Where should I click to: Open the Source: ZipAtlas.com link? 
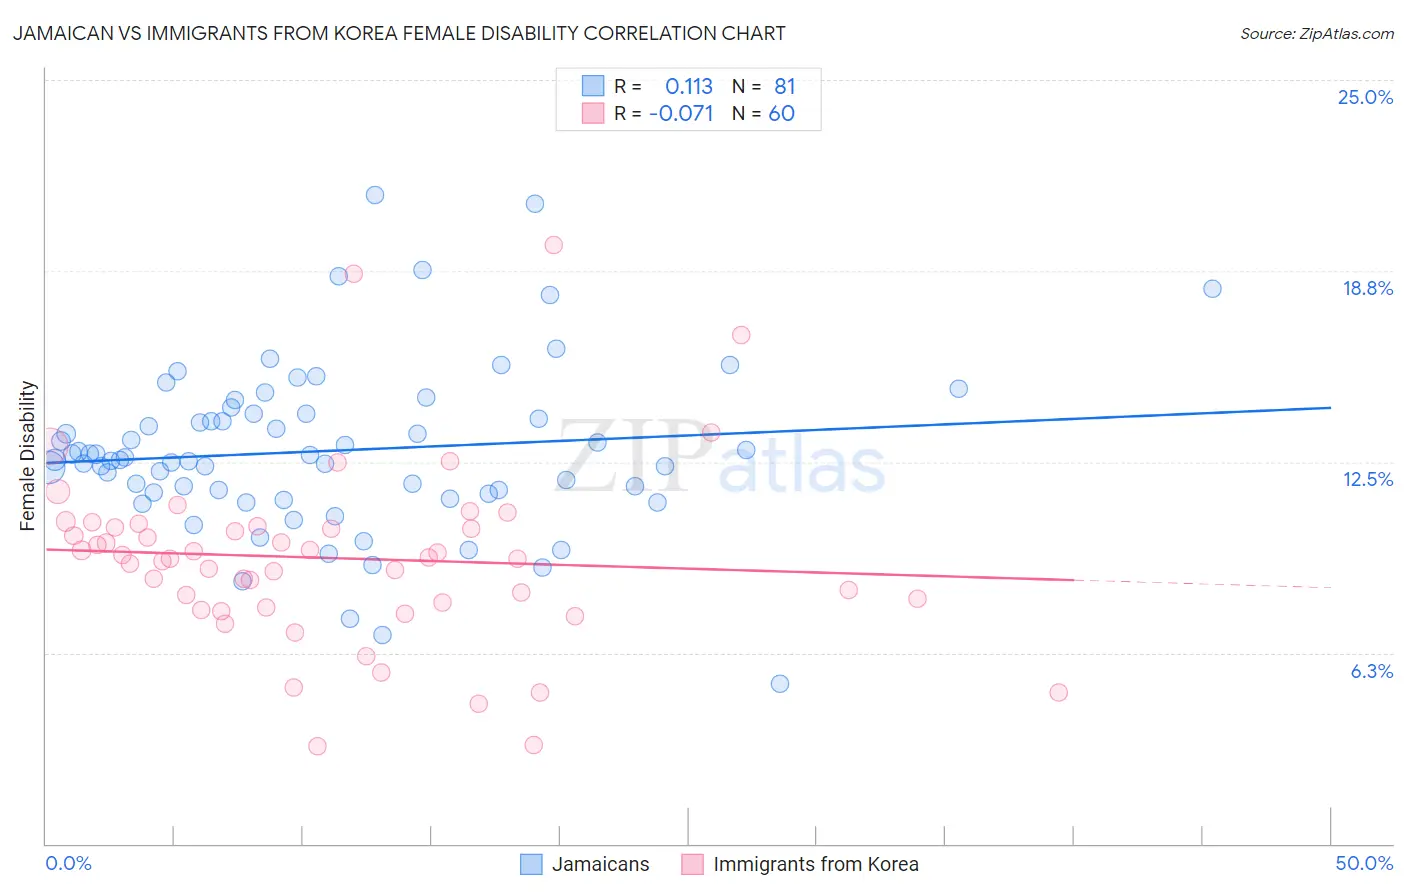pos(1317,33)
